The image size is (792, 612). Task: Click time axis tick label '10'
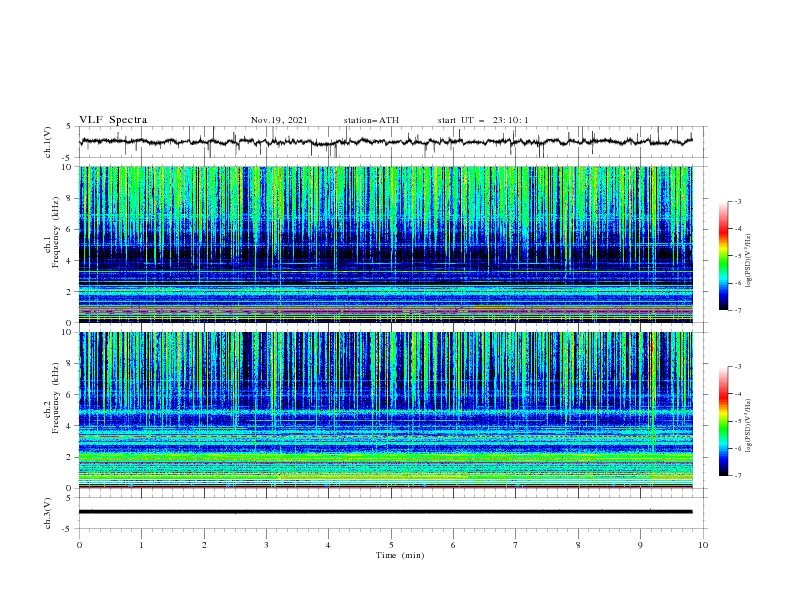tap(703, 545)
